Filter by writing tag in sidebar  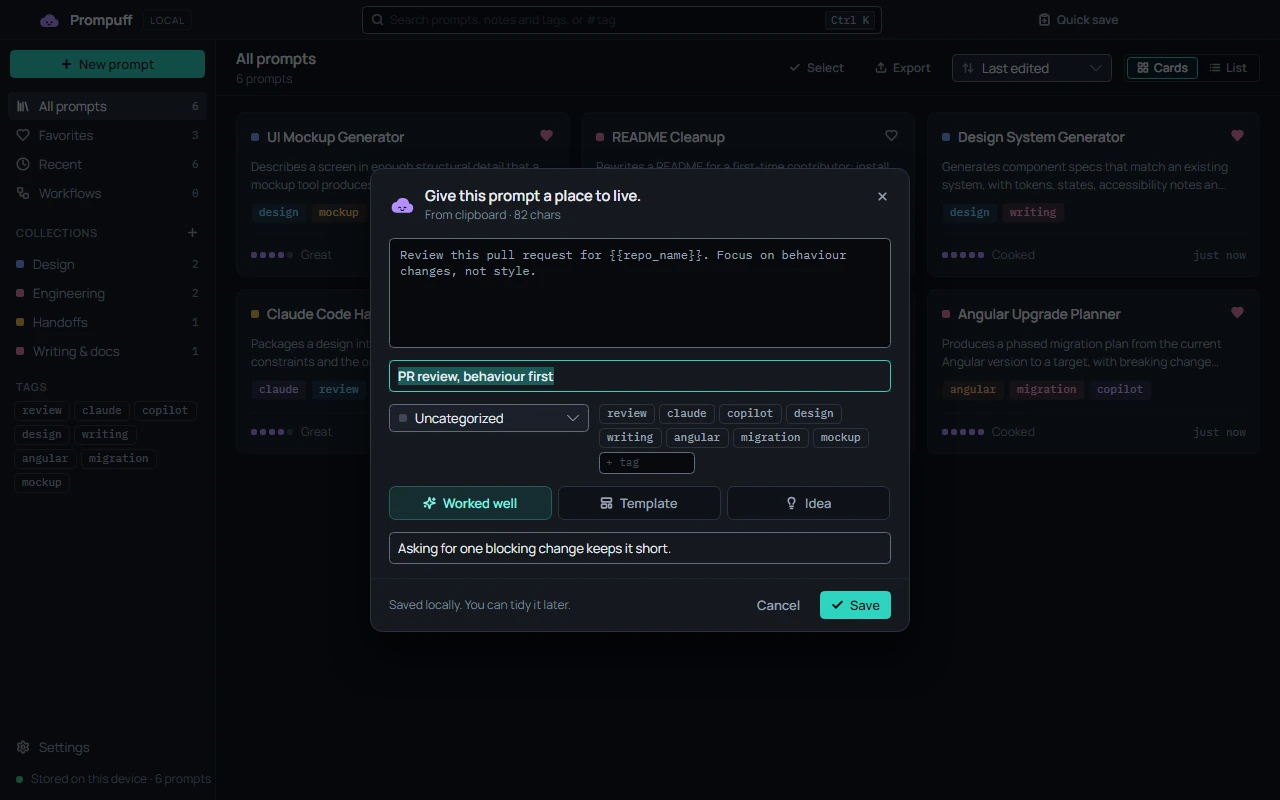click(x=105, y=434)
